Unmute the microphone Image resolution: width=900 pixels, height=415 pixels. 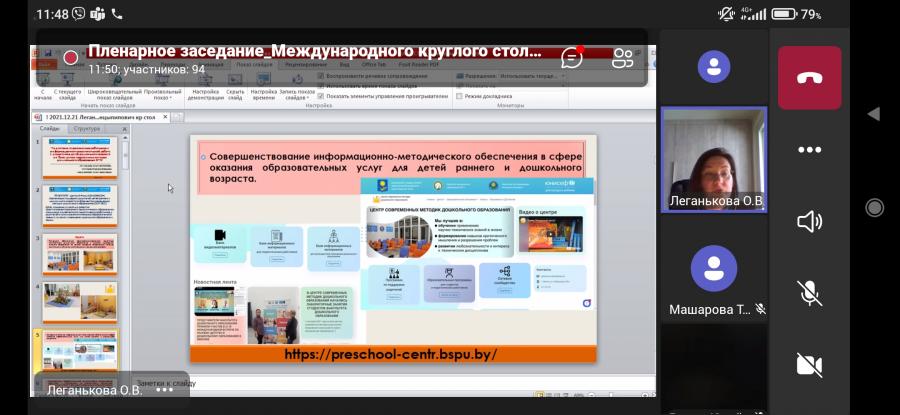(x=809, y=293)
